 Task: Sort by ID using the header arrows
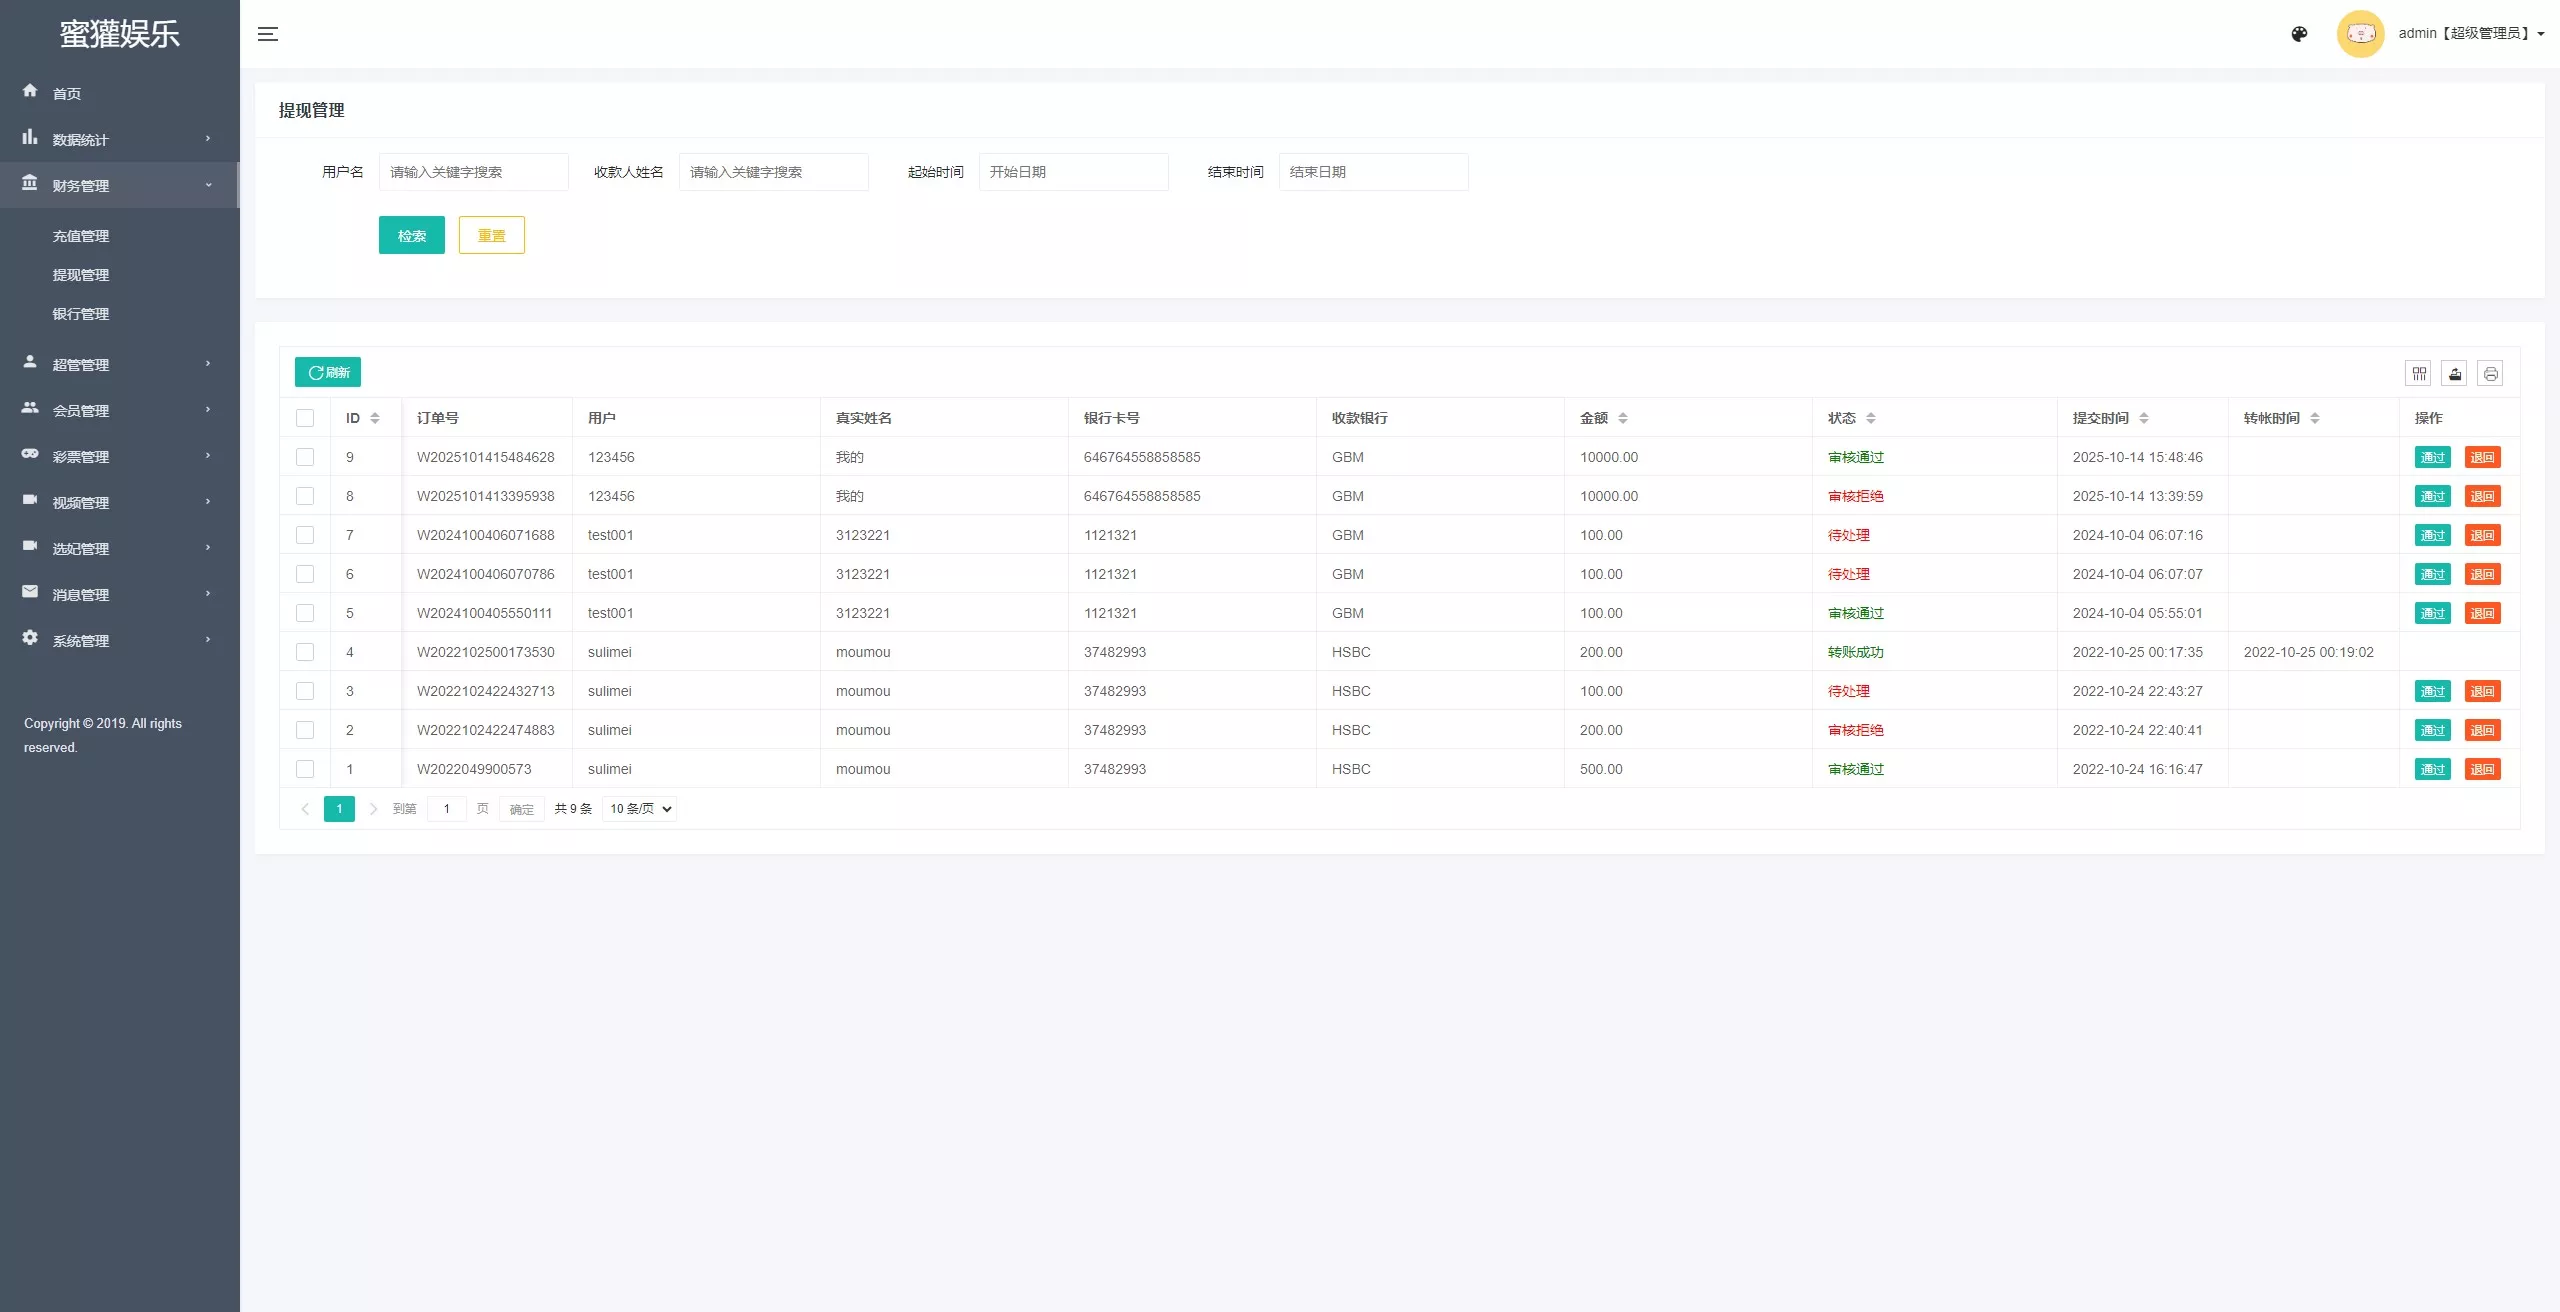coord(375,418)
